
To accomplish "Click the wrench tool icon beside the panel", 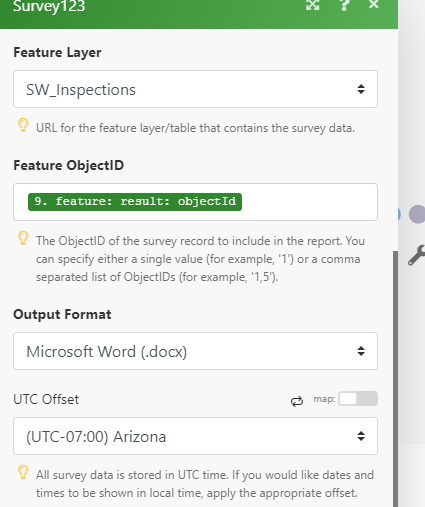I will point(417,255).
